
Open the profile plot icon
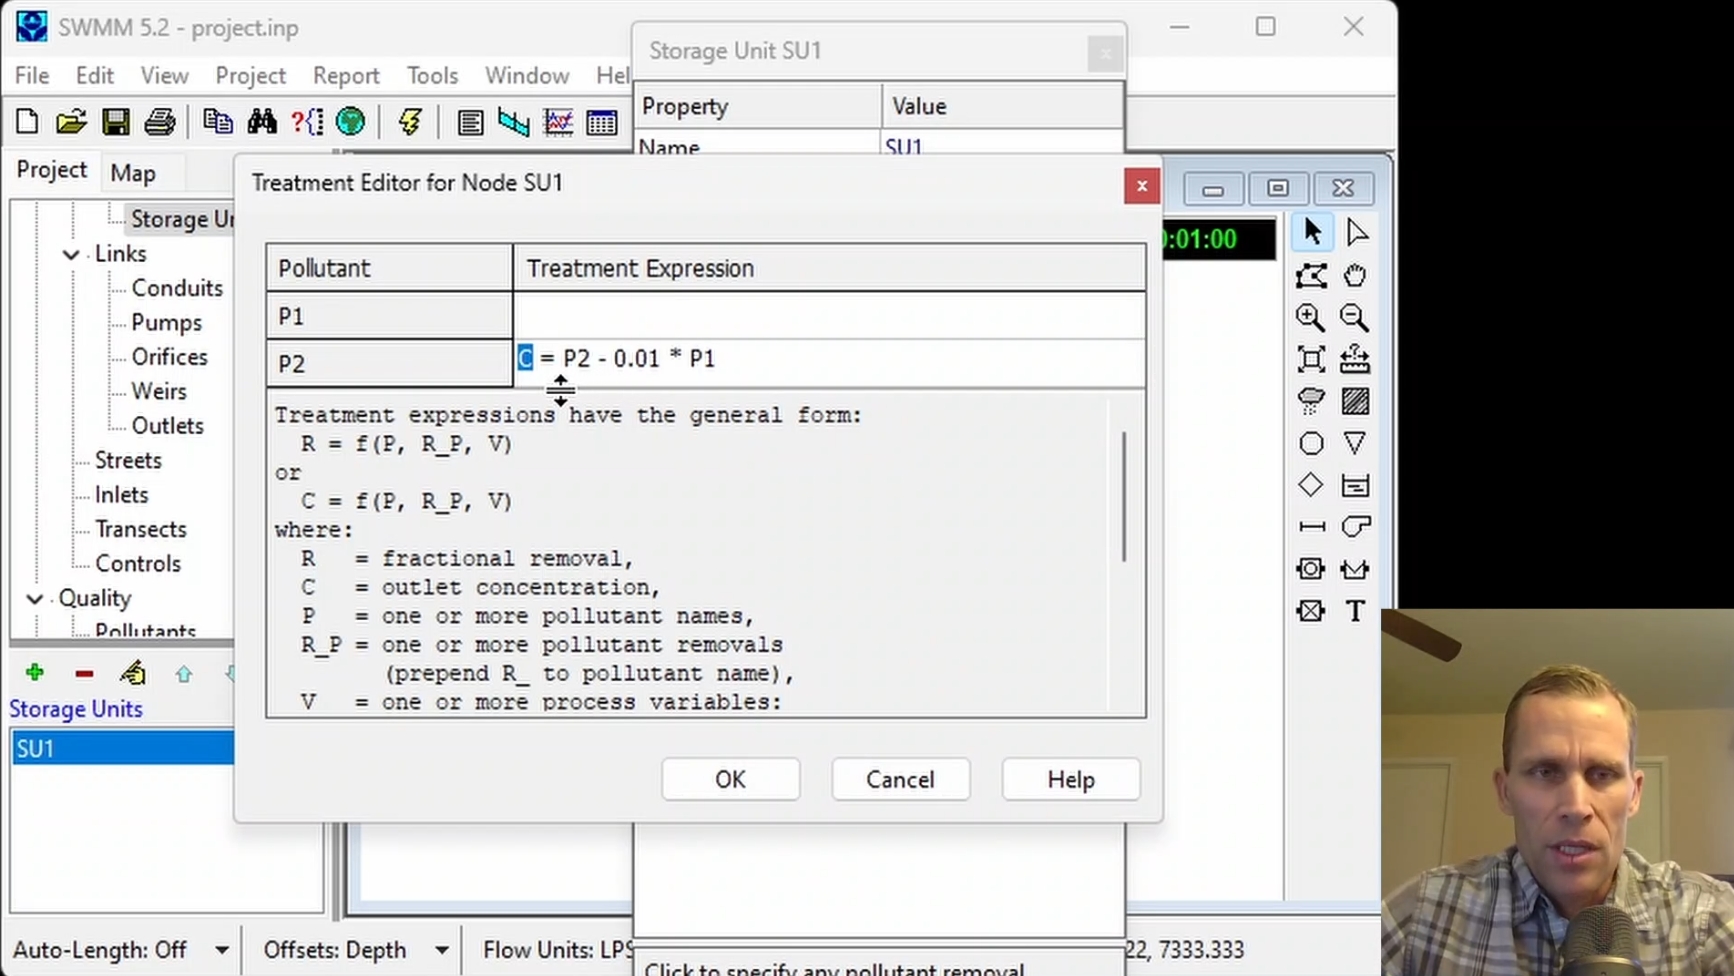(x=514, y=122)
